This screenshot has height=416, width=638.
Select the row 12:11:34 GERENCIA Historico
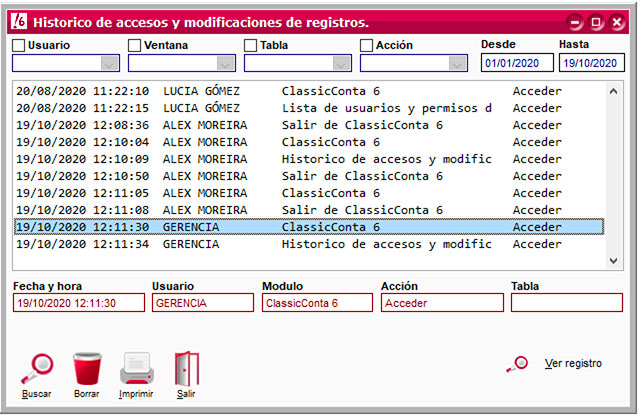(x=309, y=244)
